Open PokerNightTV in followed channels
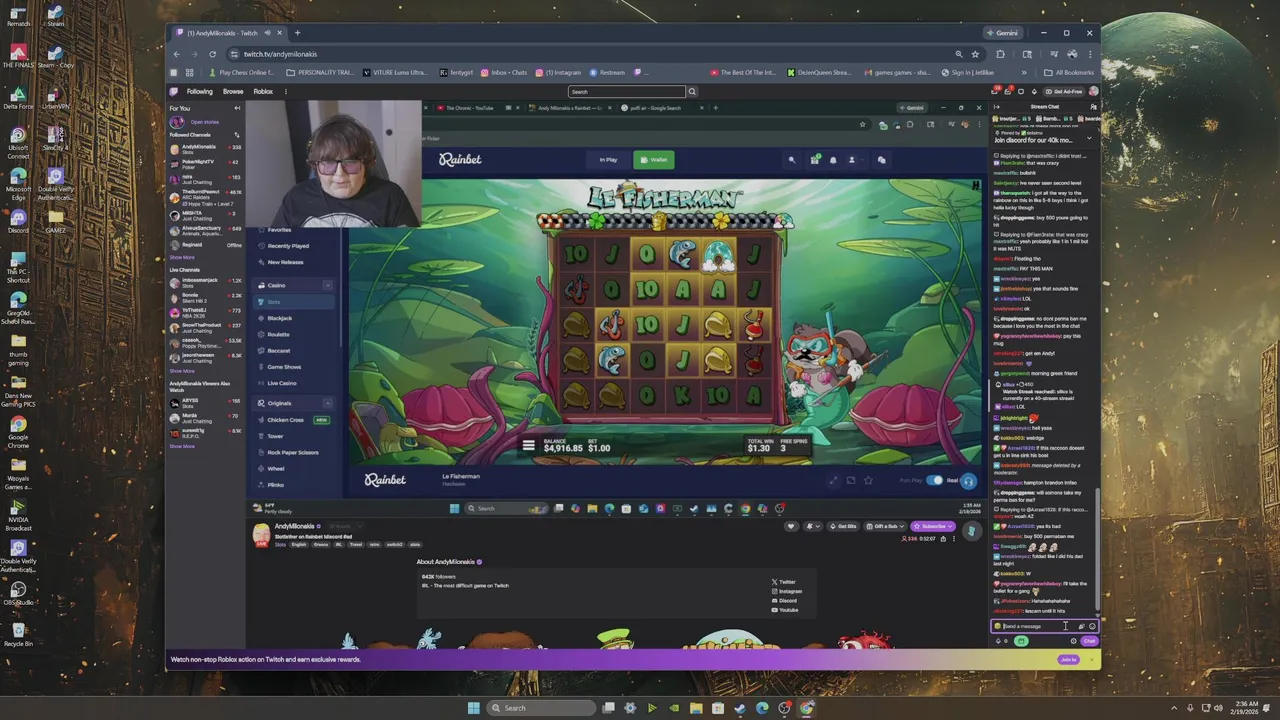Image resolution: width=1280 pixels, height=720 pixels. pyautogui.click(x=205, y=163)
